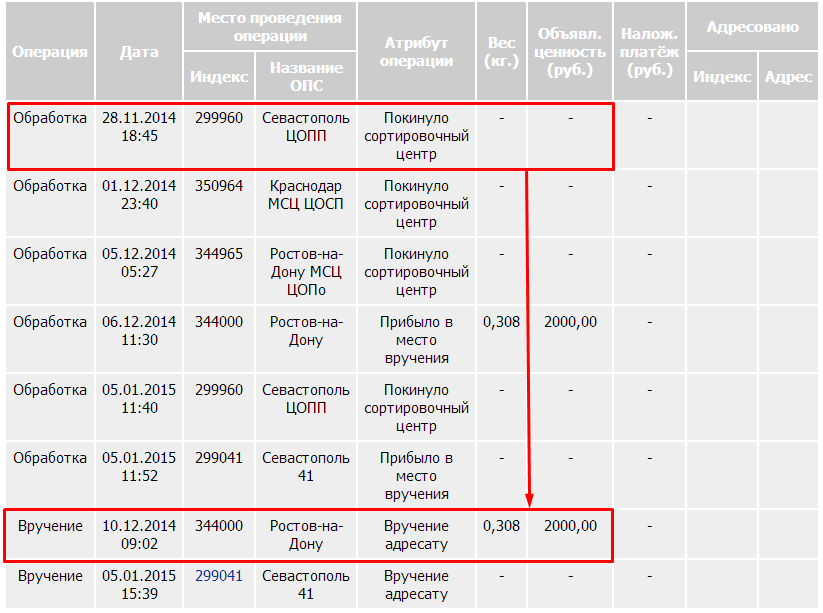Select the Краснодар МСЦ ЦОСП cell
The image size is (823, 613).
306,195
